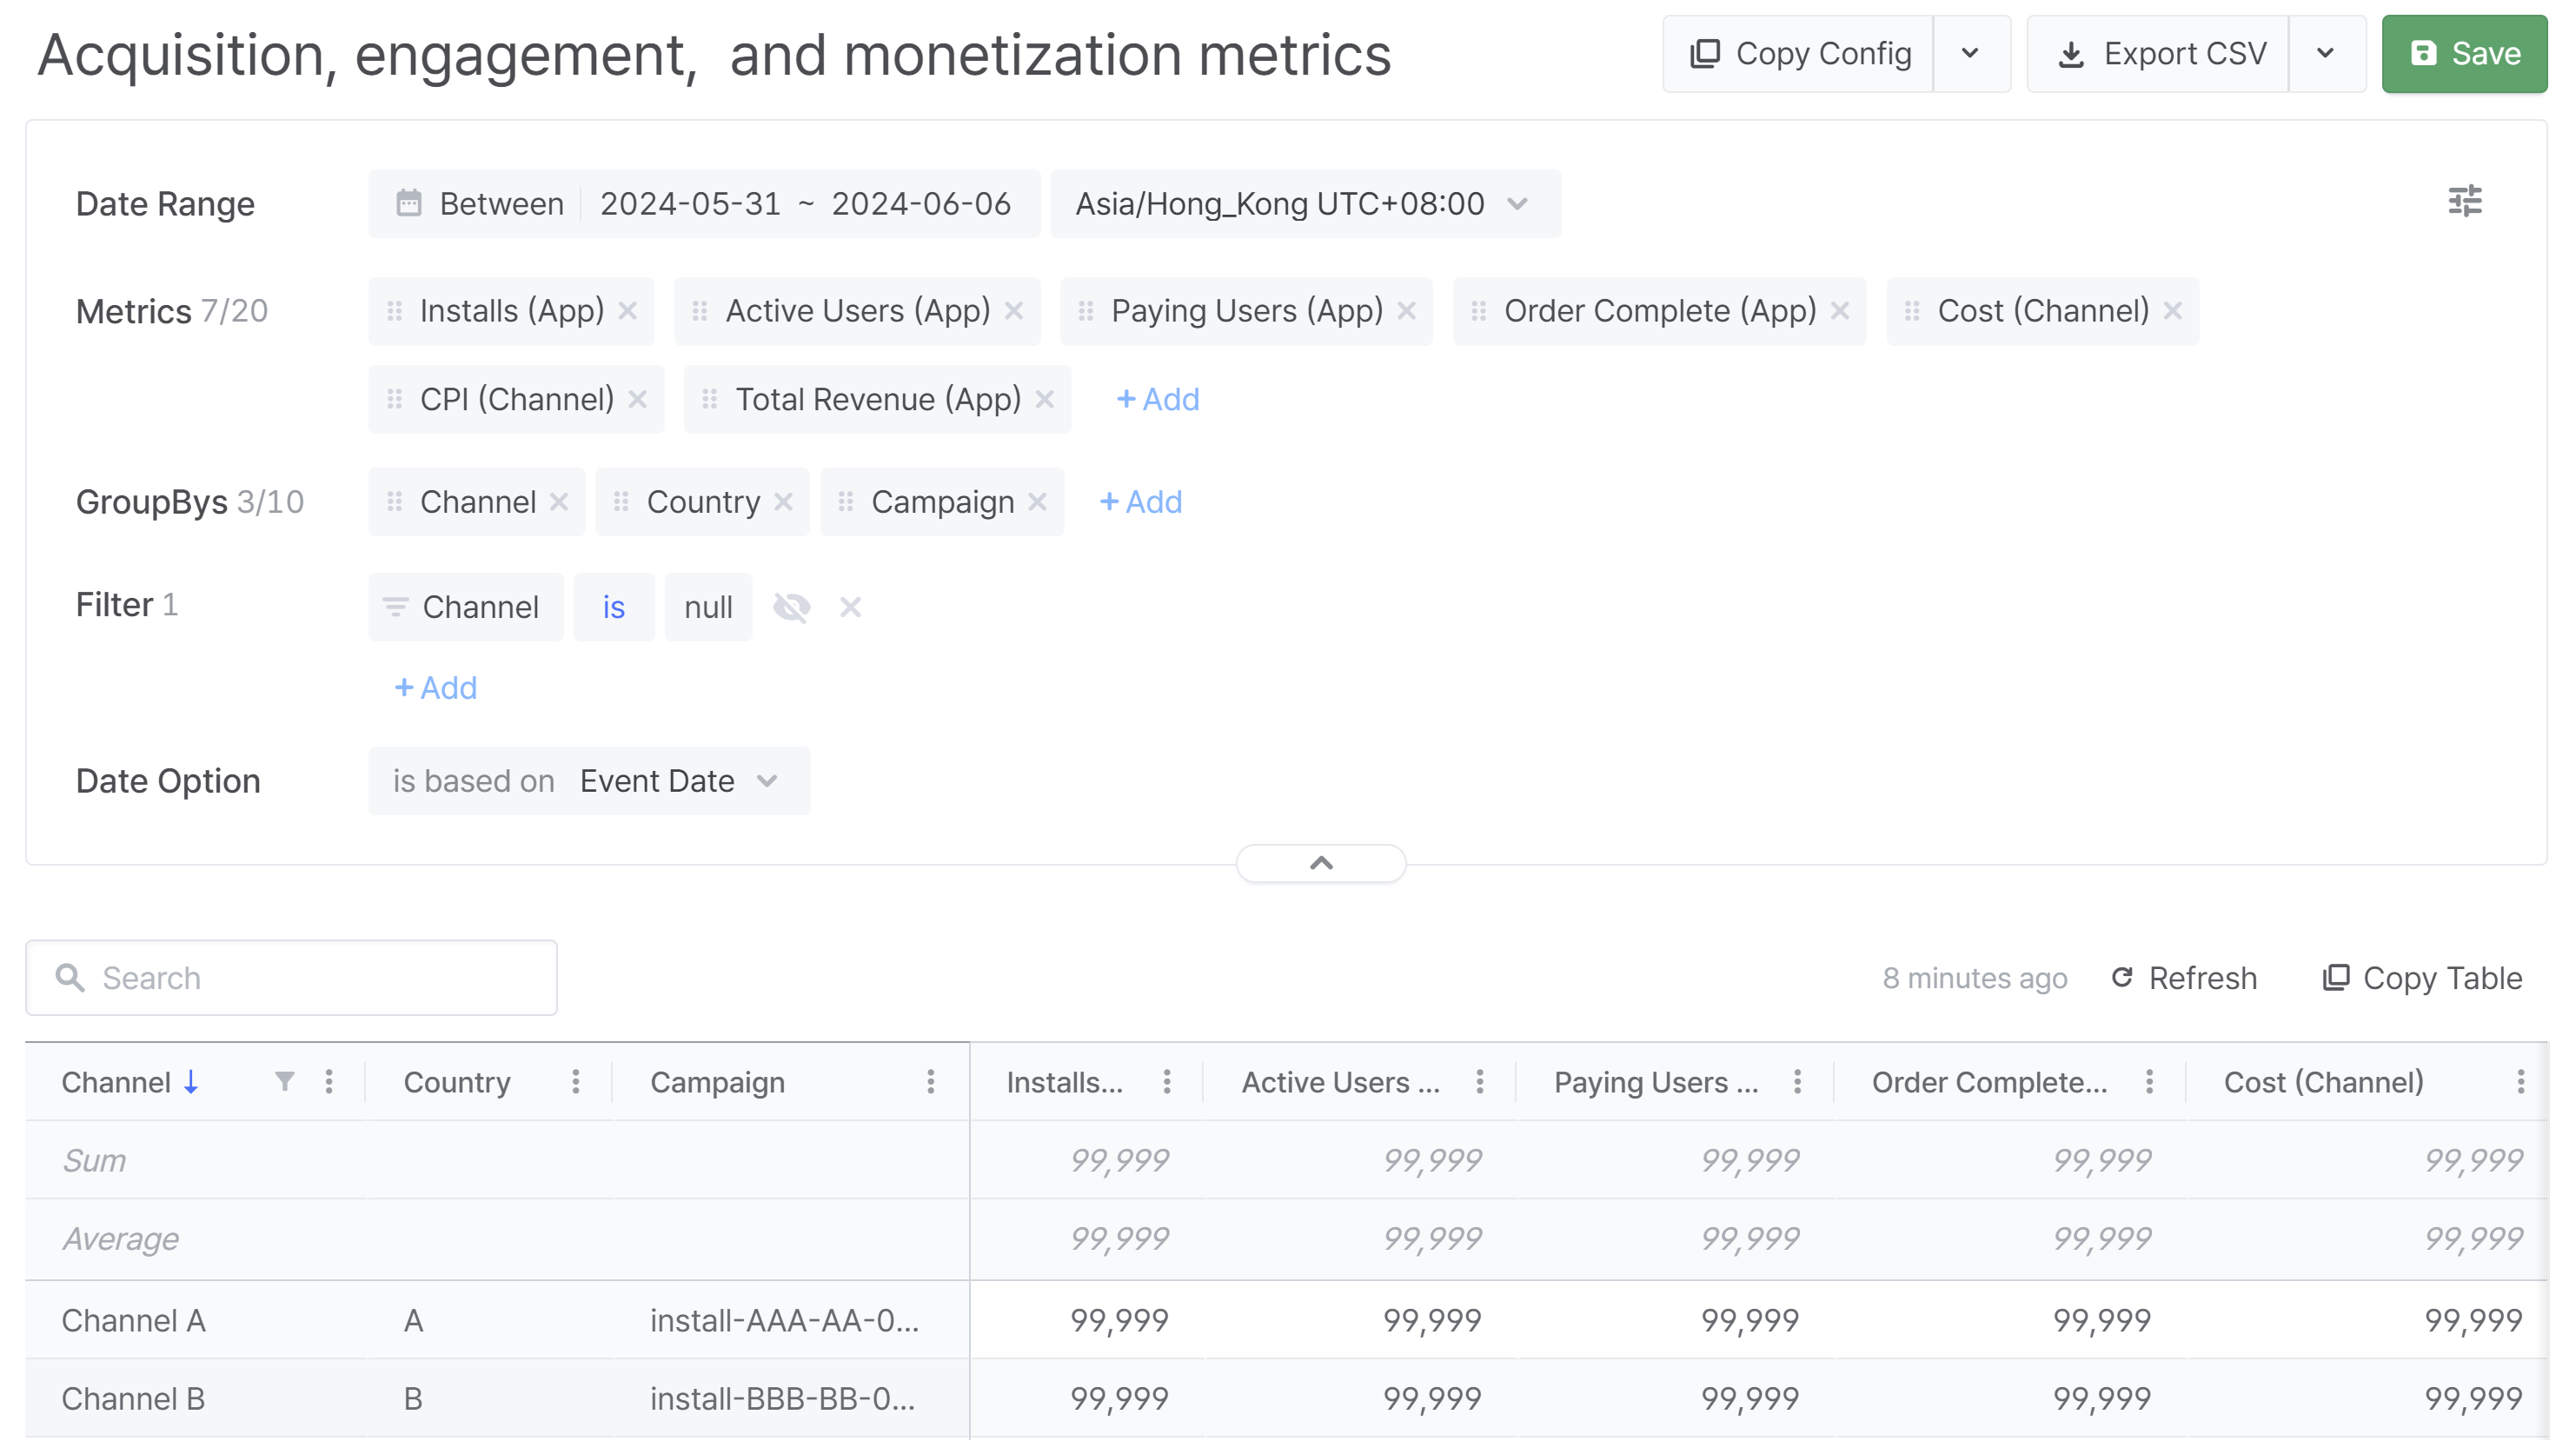This screenshot has width=2576, height=1441.
Task: Open the Event Date option dropdown
Action: [767, 781]
